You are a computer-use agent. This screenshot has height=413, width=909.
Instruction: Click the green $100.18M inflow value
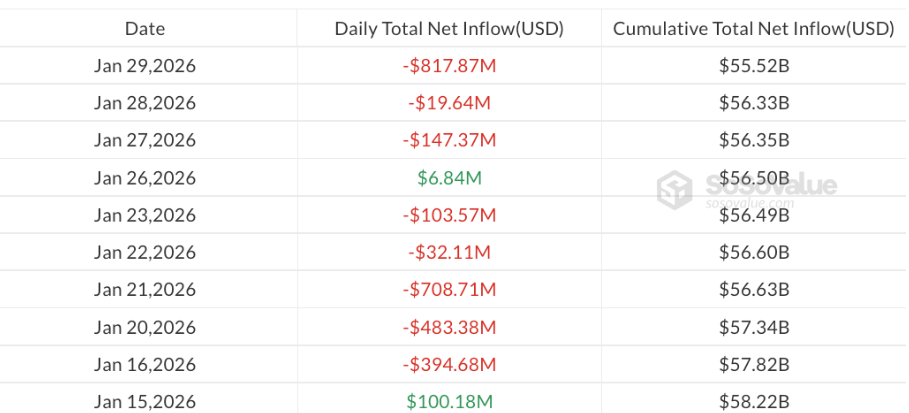tap(449, 401)
